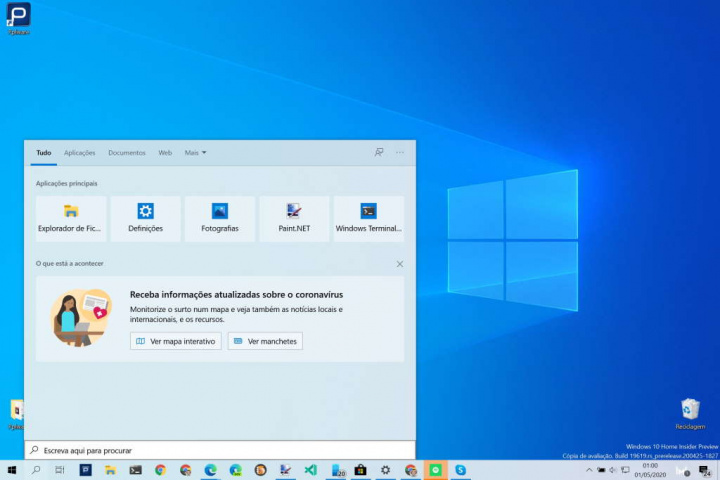Launch Definições from the top apps tiles
Screen dimensions: 720x480
(145, 218)
